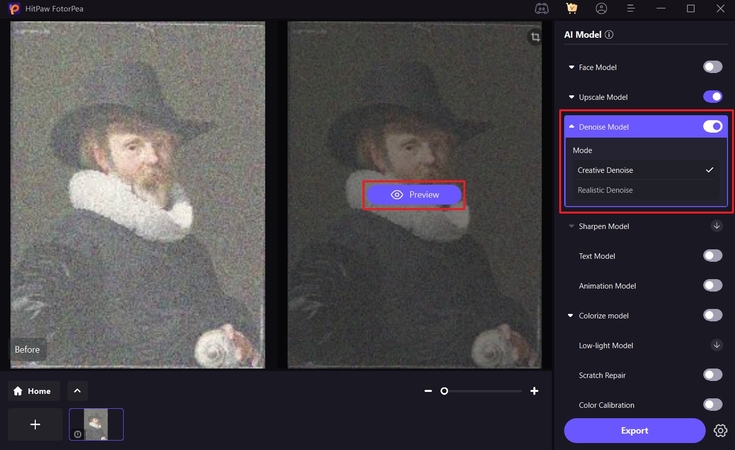
Task: Click the before portrait image
Action: 137,195
